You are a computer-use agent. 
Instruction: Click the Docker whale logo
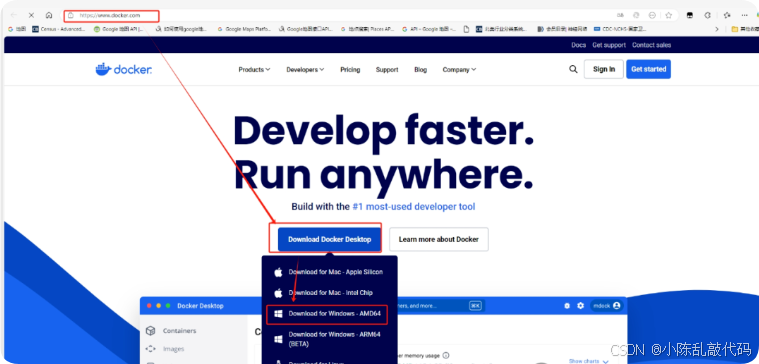pyautogui.click(x=124, y=70)
